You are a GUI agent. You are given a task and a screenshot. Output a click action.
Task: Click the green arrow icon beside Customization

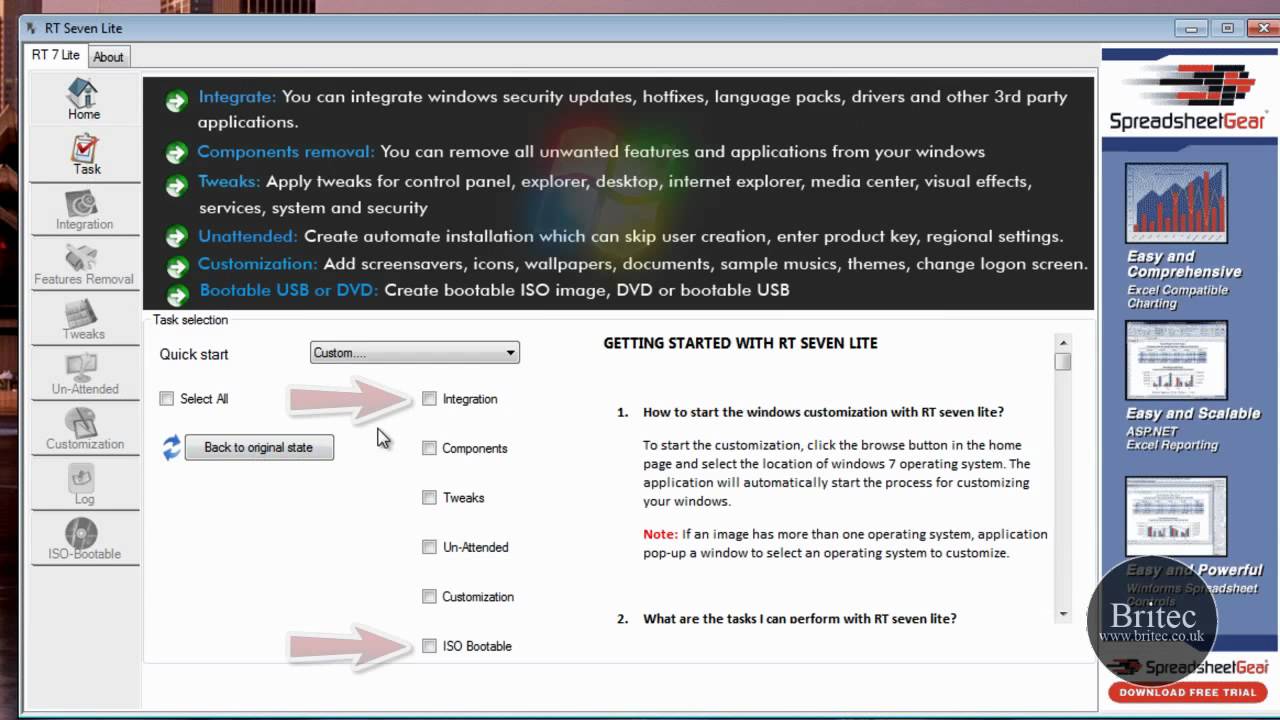pyautogui.click(x=176, y=266)
